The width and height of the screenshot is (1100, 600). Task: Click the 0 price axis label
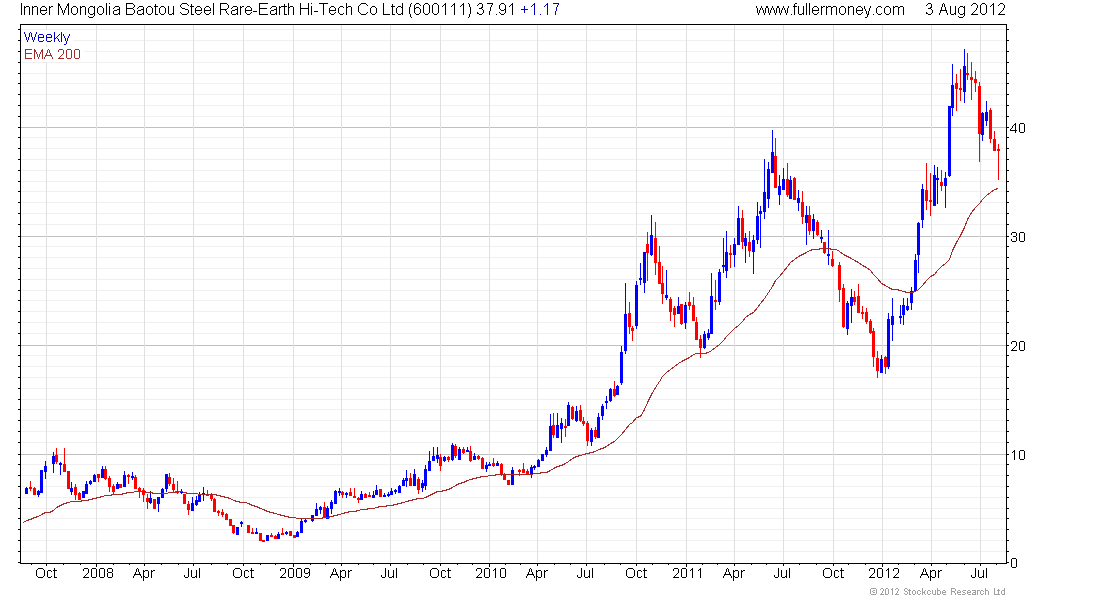click(x=1013, y=563)
